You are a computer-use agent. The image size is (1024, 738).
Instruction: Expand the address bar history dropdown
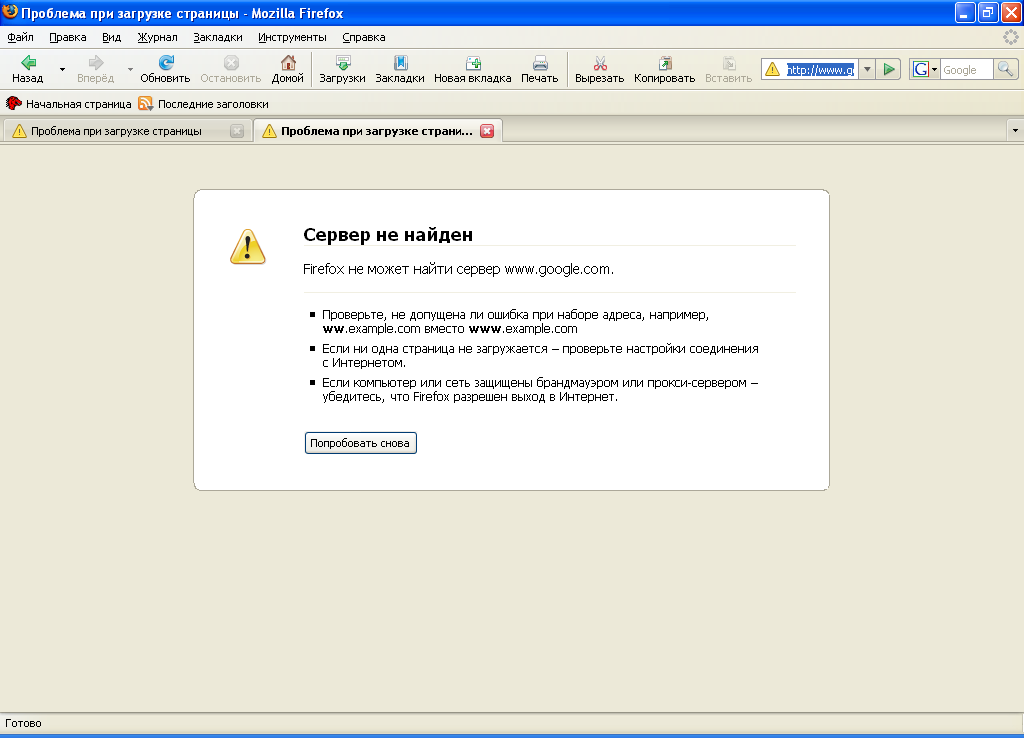pos(867,69)
